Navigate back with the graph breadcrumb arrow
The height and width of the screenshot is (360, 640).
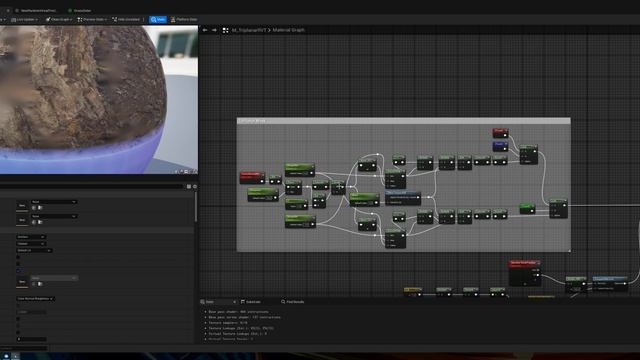[205, 30]
